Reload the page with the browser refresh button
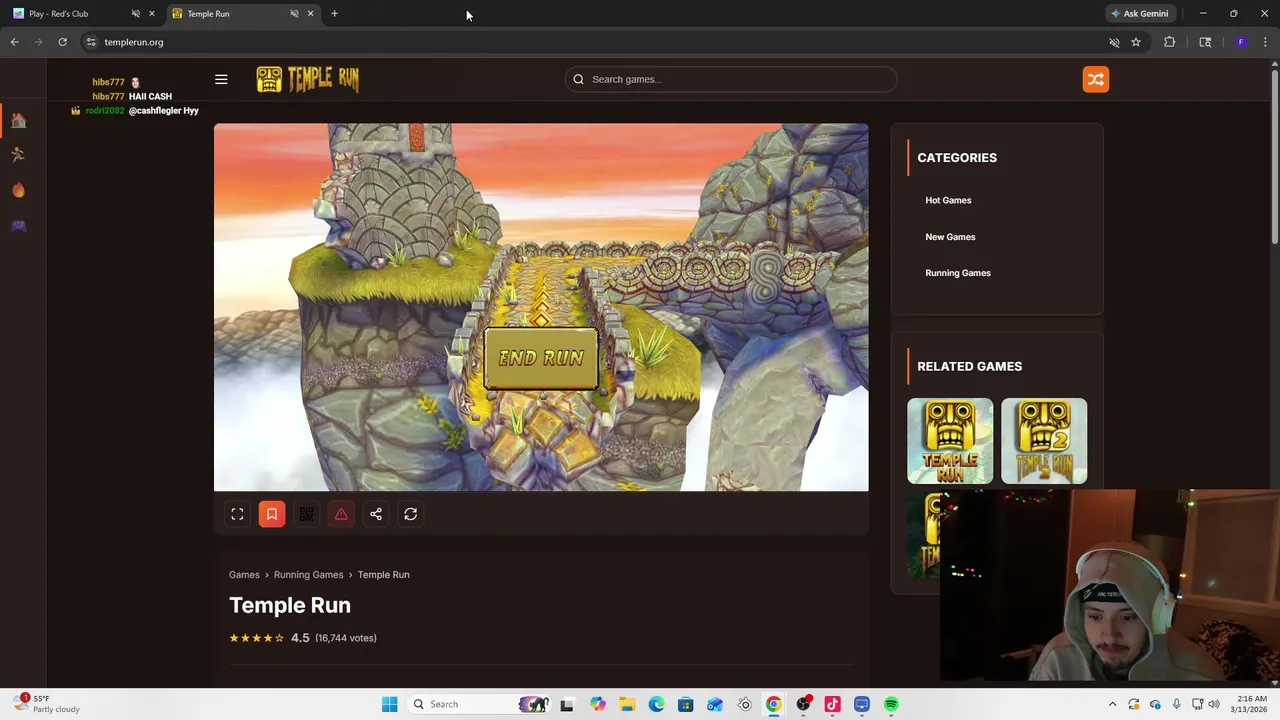The image size is (1280, 720). (x=62, y=42)
